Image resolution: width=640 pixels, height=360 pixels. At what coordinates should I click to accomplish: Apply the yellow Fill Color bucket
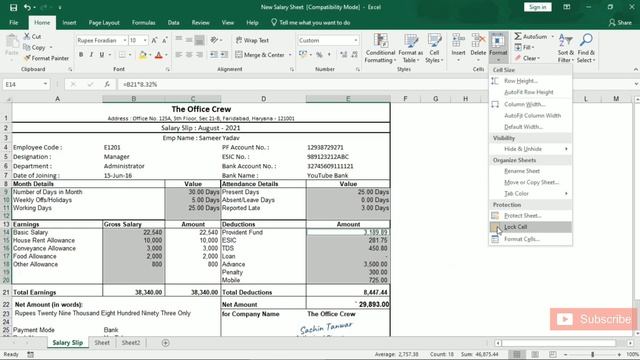[x=142, y=55]
